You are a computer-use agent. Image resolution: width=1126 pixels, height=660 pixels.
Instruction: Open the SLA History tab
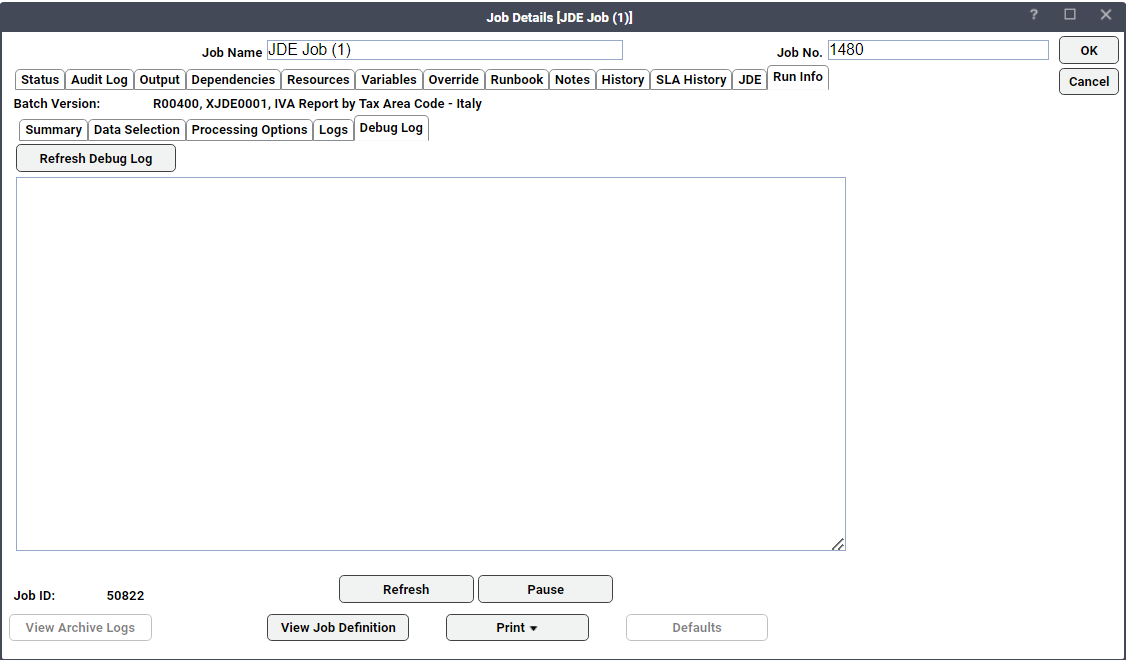coord(691,80)
